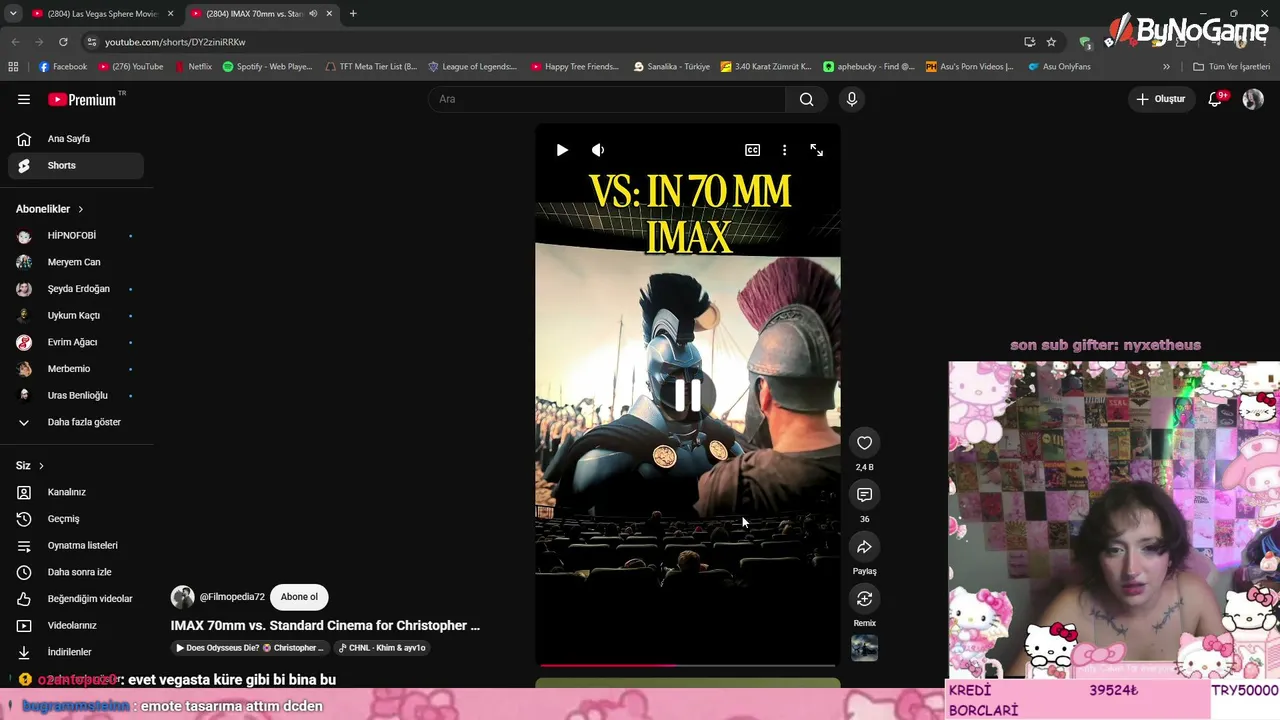Open Beğendiğim videolar liked videos

tap(76, 599)
